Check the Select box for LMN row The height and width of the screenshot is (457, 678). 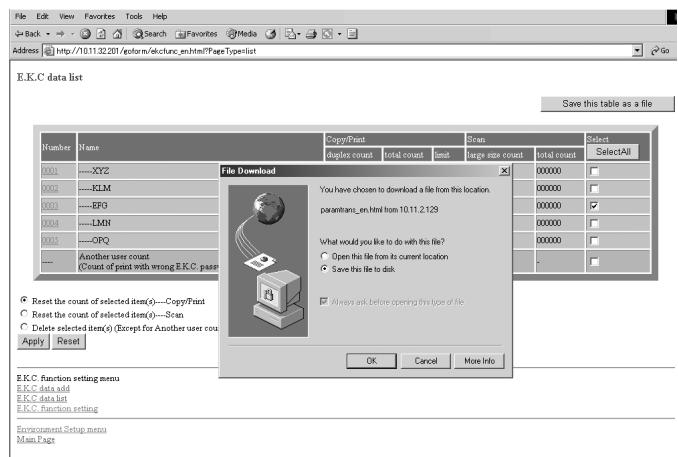pos(595,223)
